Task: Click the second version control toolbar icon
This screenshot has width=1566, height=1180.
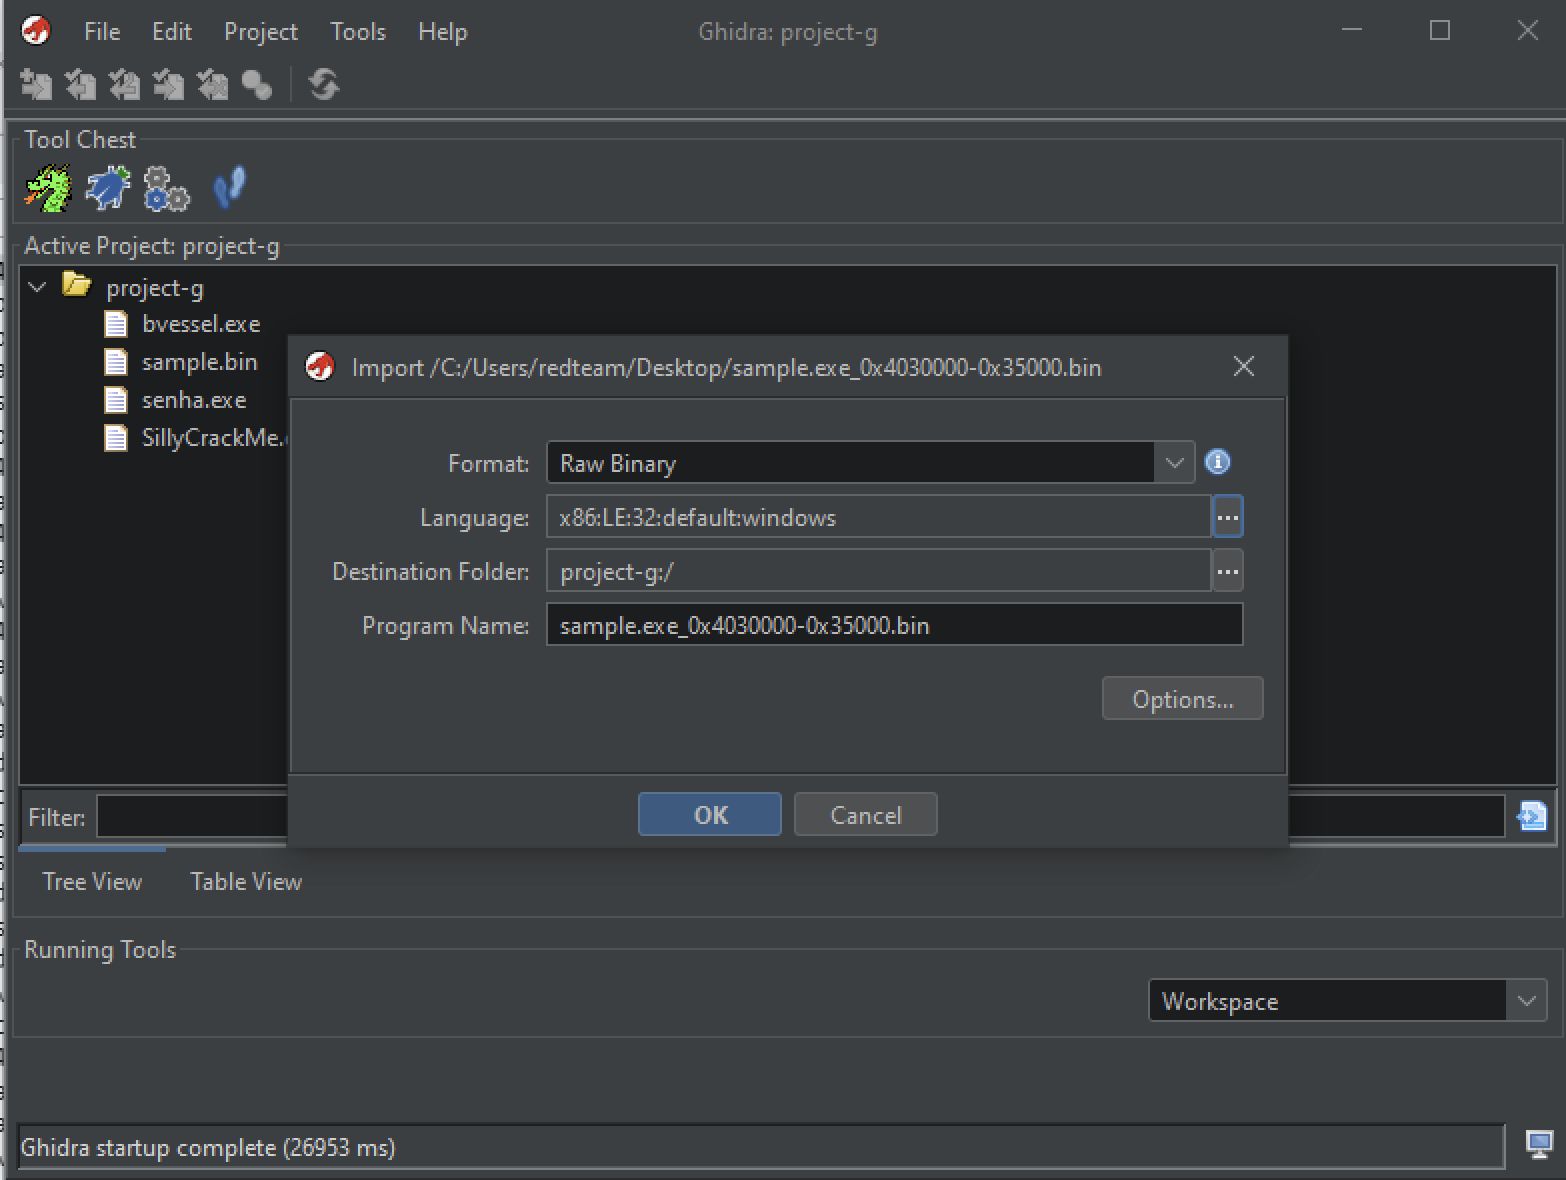Action: (x=80, y=85)
